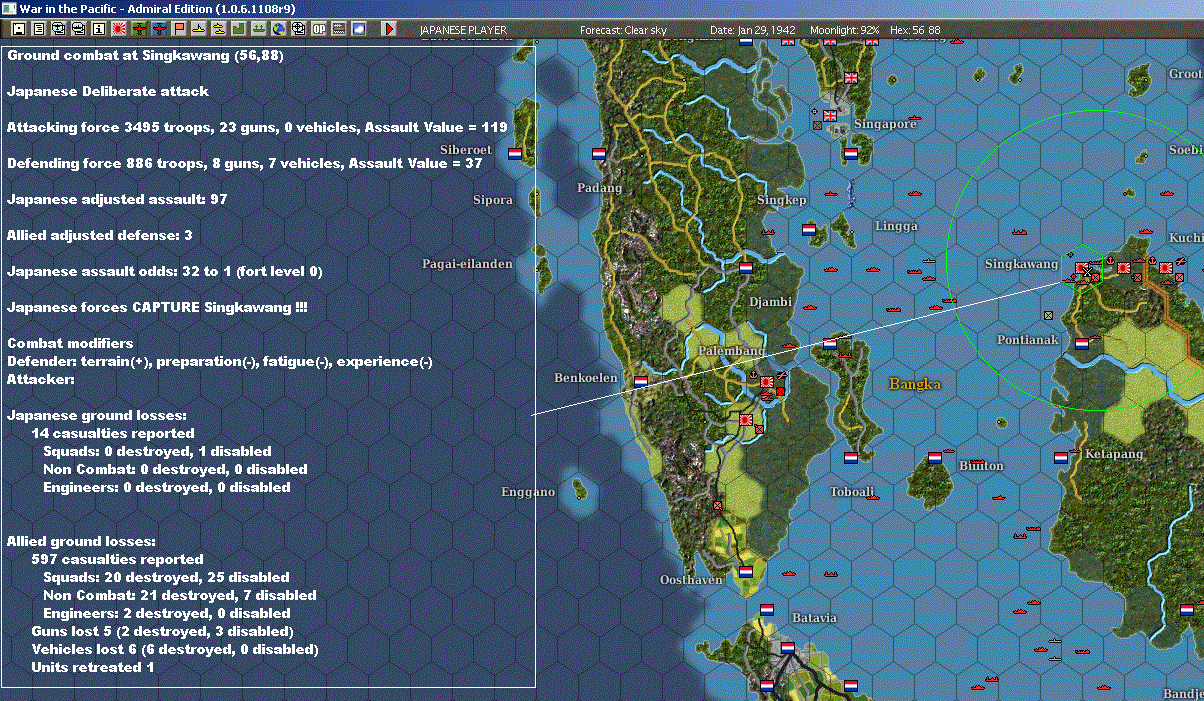Click the orange flag bases toolbar icon
Viewport: 1204px width, 701px height.
pyautogui.click(x=178, y=29)
